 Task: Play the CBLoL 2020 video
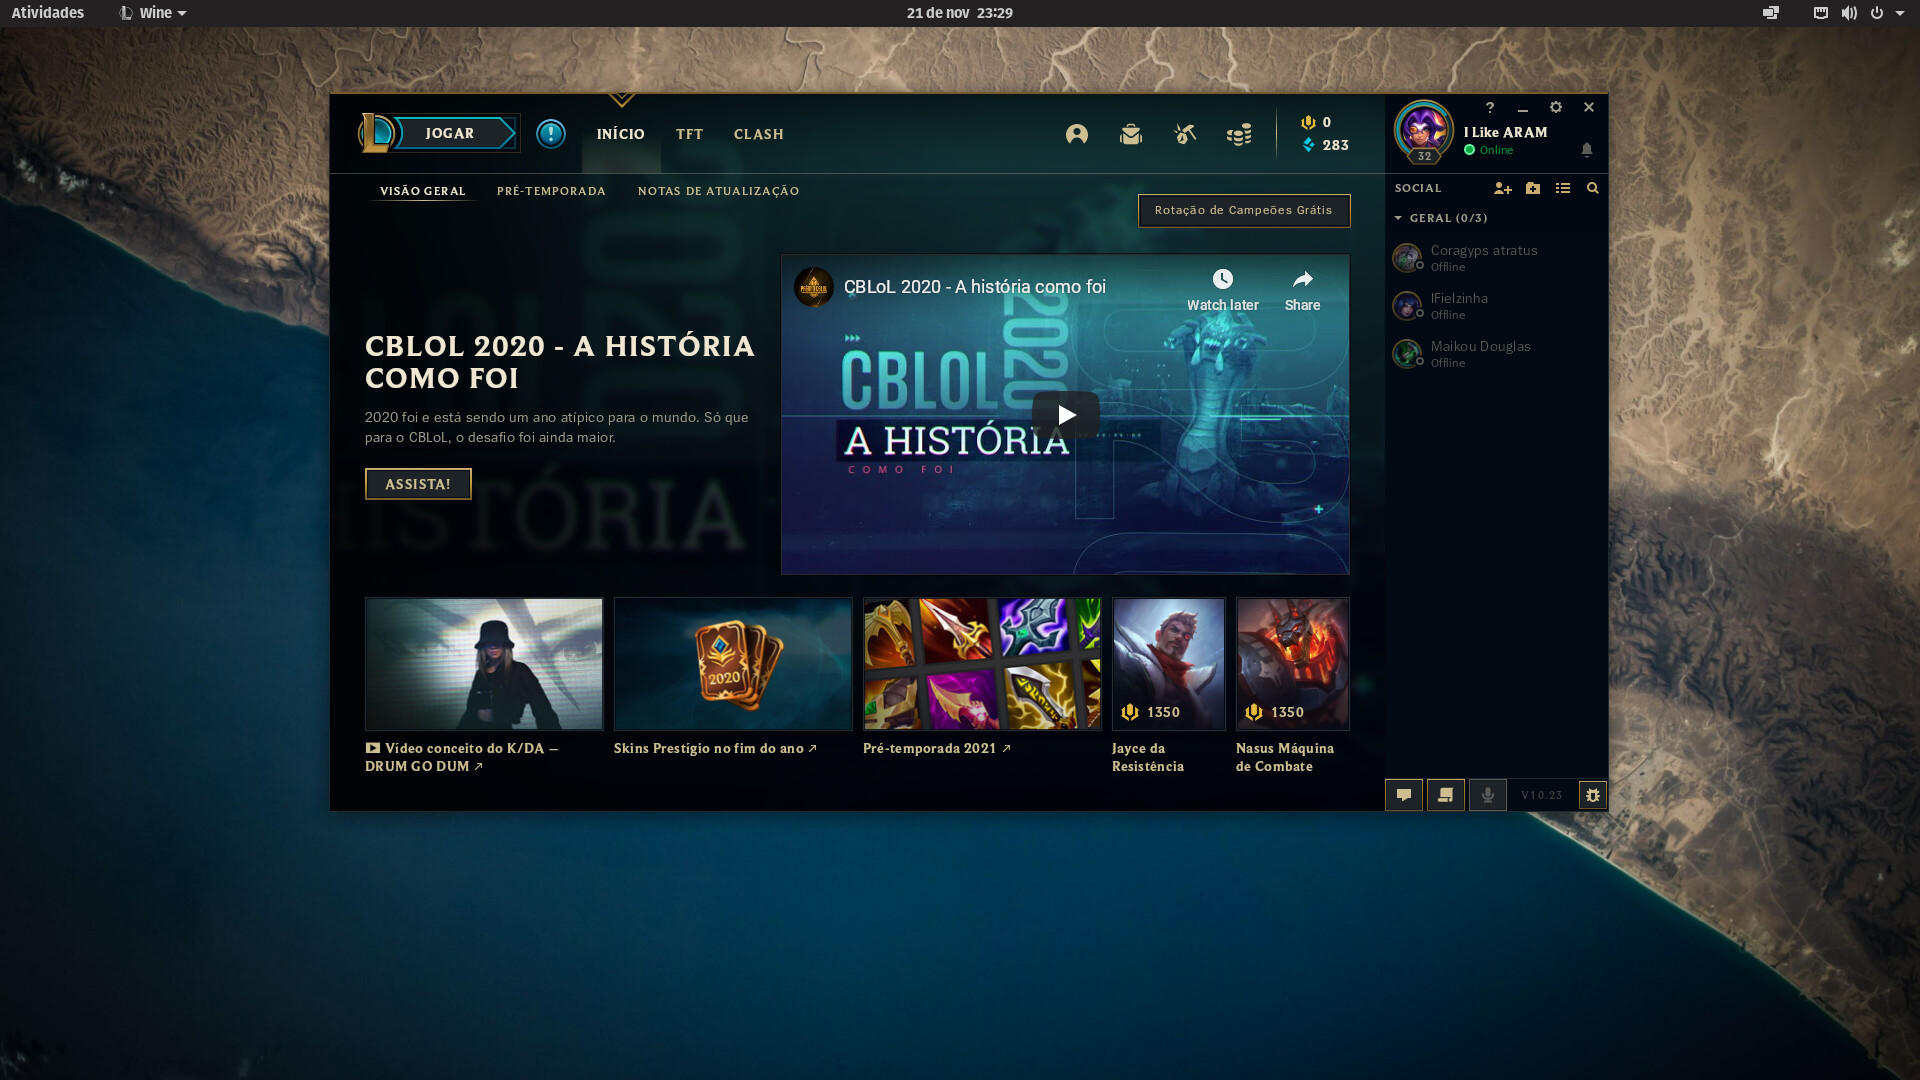click(x=1066, y=414)
